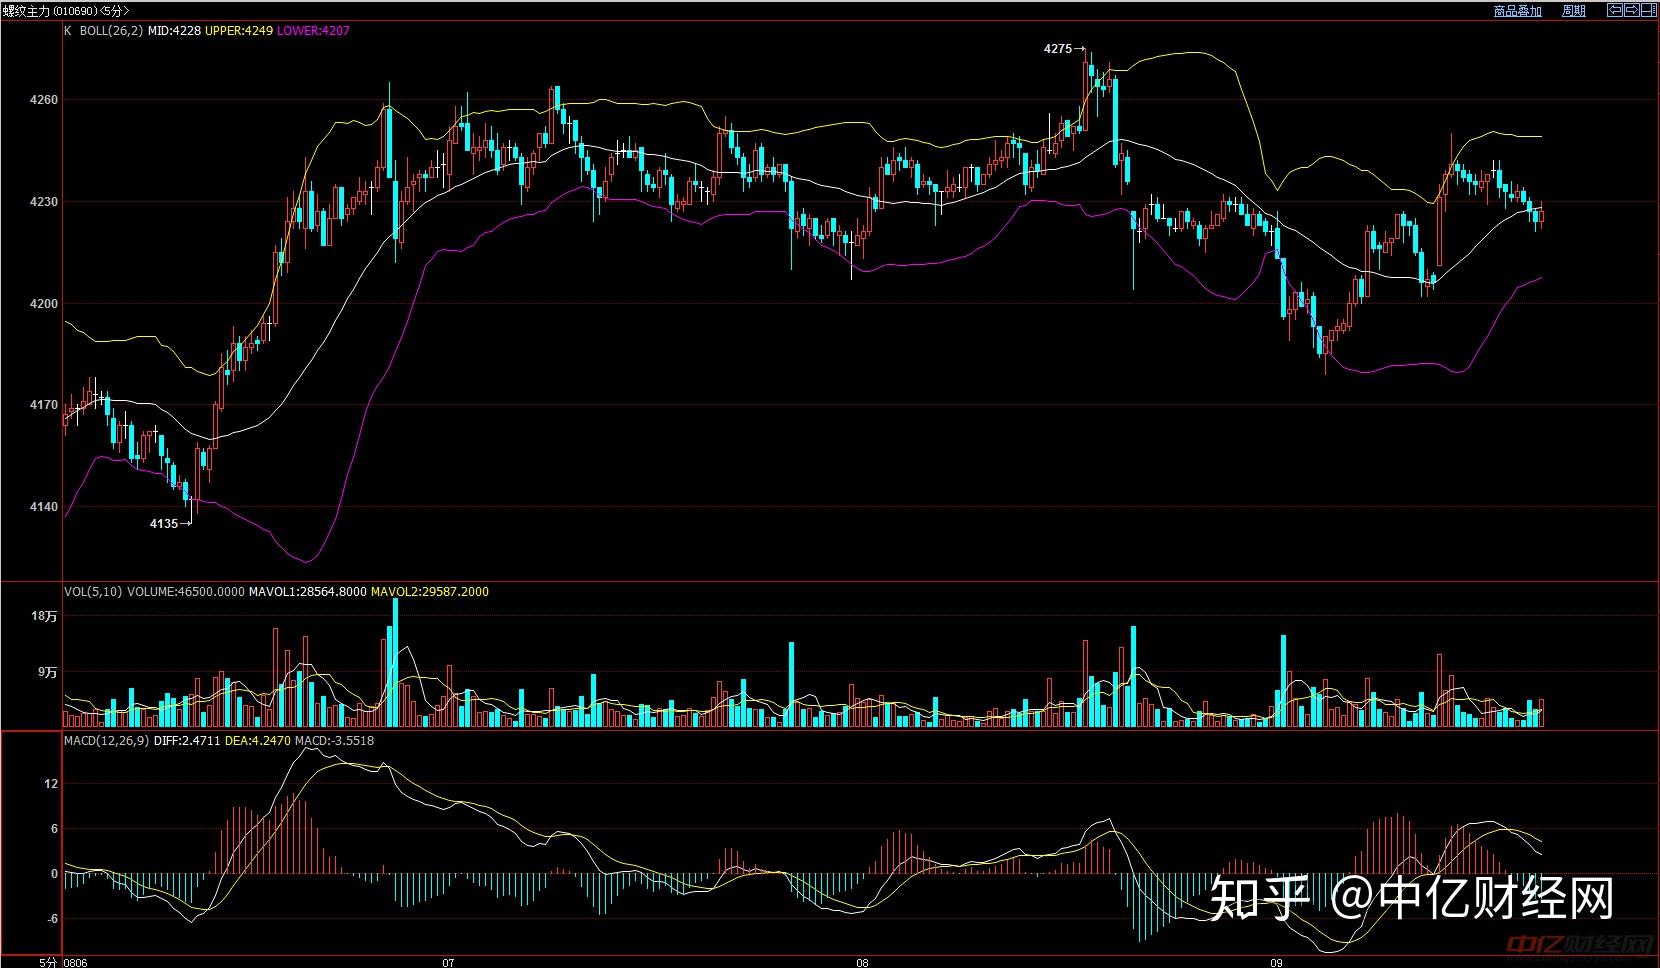1660x968 pixels.
Task: Click the 09 date marker on time axis
Action: click(x=1276, y=962)
